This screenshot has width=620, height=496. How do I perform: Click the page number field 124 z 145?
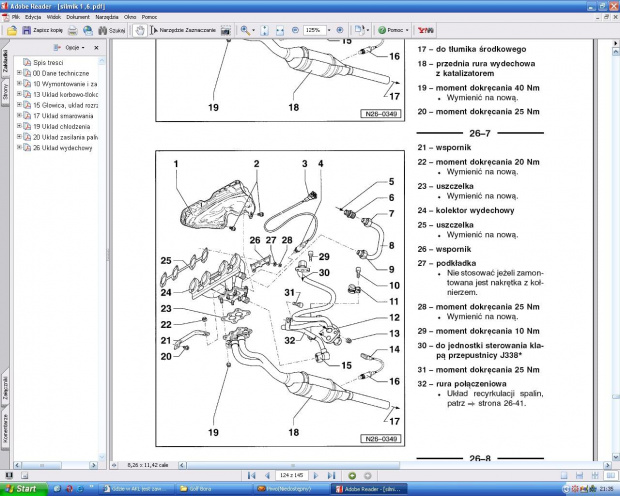coord(291,476)
